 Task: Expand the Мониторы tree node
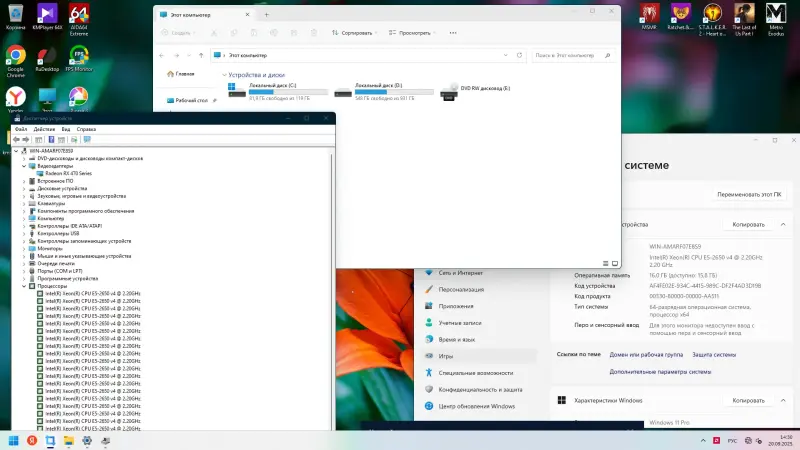click(x=24, y=248)
